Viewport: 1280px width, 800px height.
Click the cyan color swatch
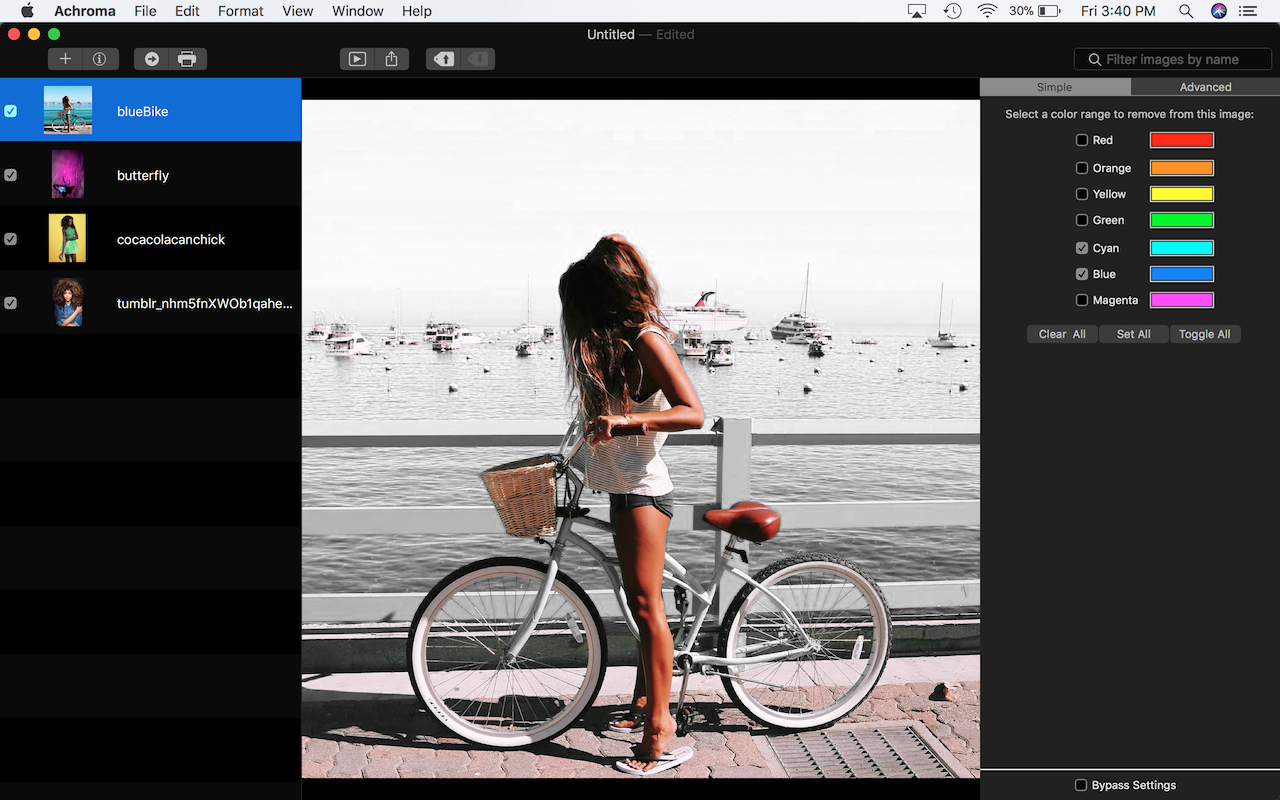1182,248
